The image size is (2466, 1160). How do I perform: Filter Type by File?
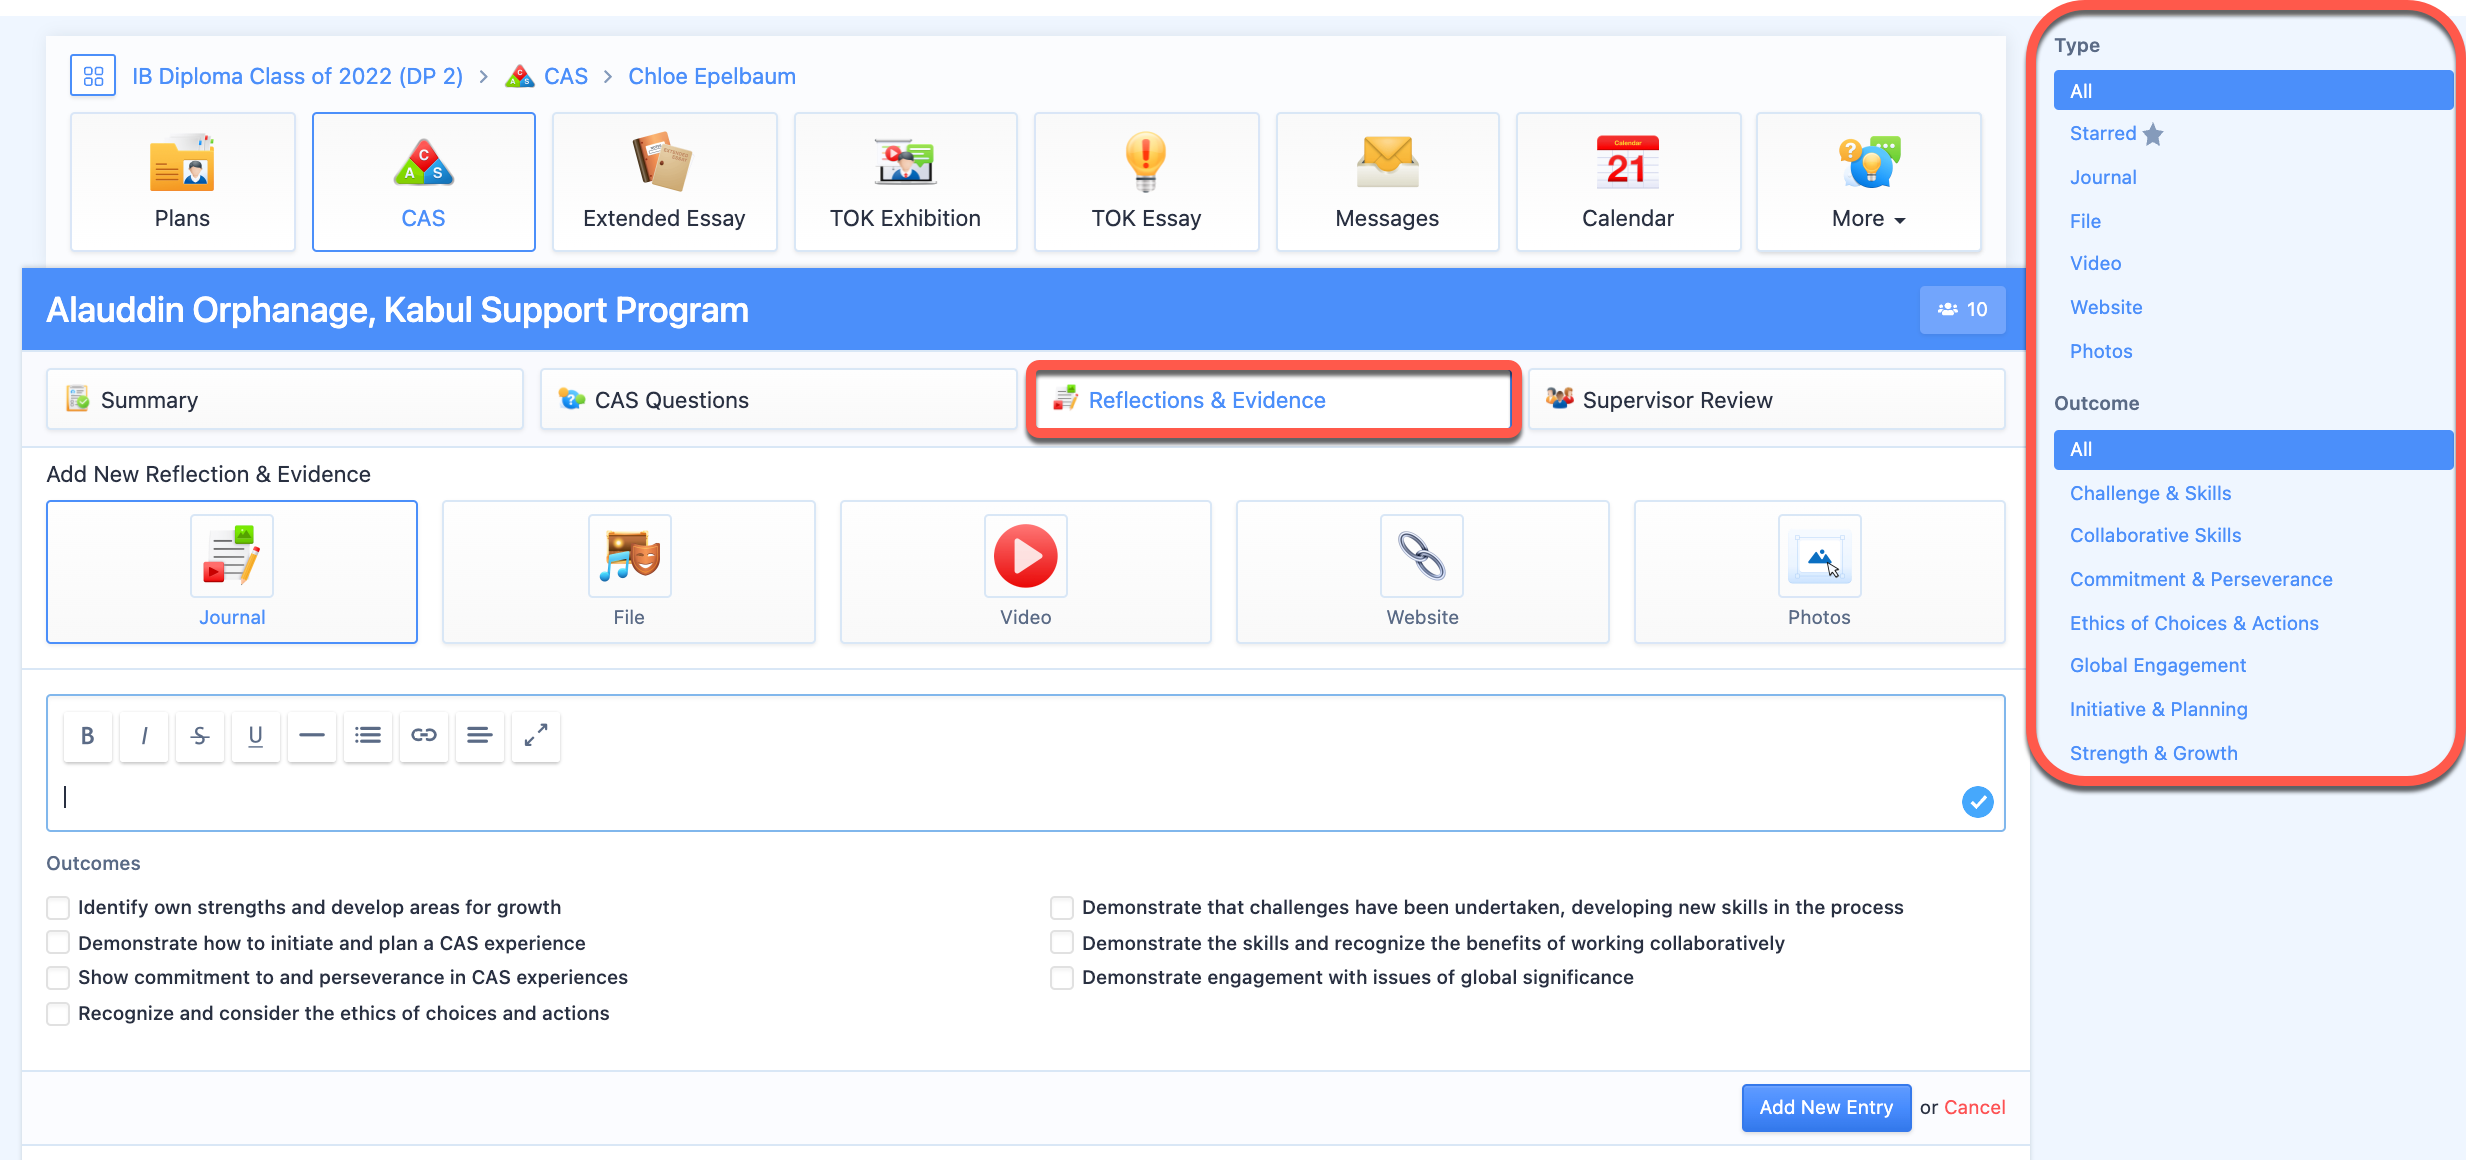coord(2085,222)
